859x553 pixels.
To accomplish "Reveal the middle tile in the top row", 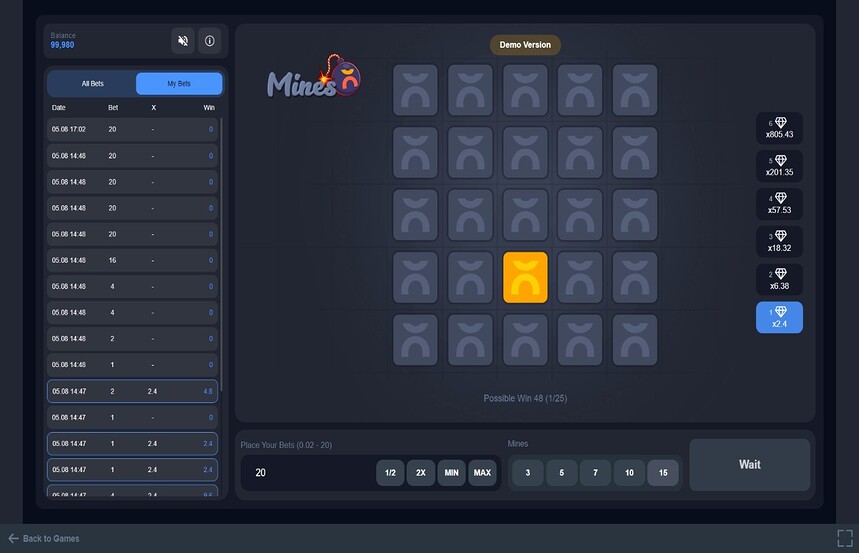I will (x=525, y=90).
